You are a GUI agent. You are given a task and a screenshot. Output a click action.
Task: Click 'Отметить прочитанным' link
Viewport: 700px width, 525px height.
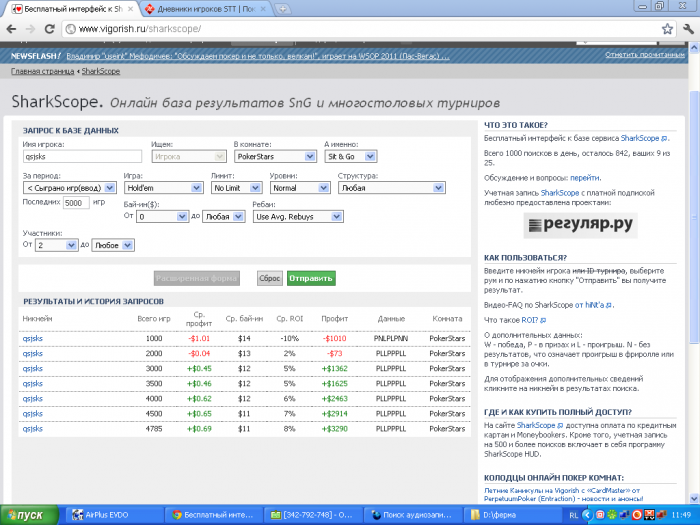pyautogui.click(x=645, y=55)
